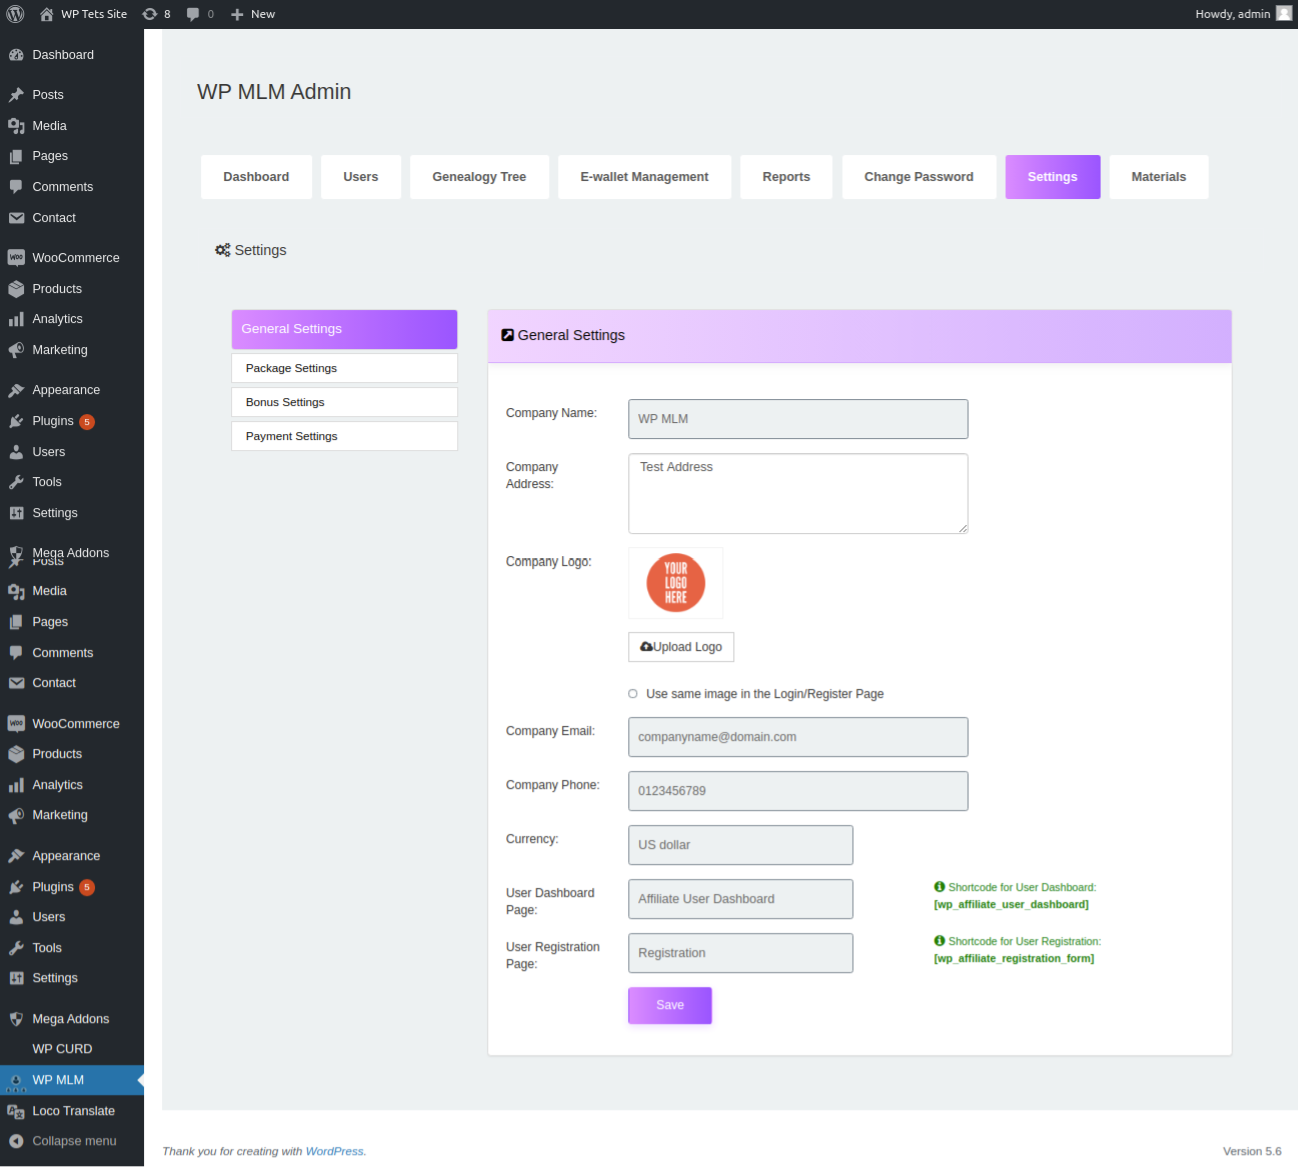This screenshot has width=1298, height=1167.
Task: Focus the Company Address textarea
Action: pos(798,494)
